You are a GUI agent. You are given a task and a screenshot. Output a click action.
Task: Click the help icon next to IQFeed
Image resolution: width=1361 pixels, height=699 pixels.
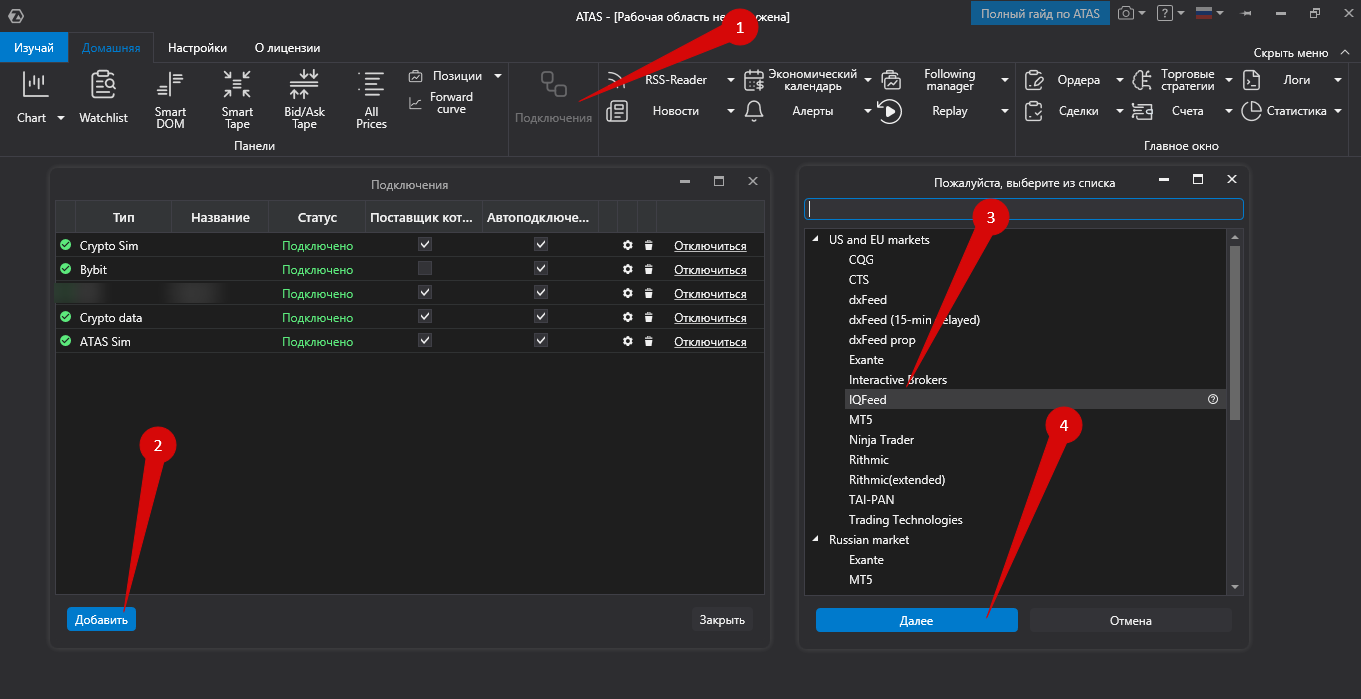[x=1213, y=399]
